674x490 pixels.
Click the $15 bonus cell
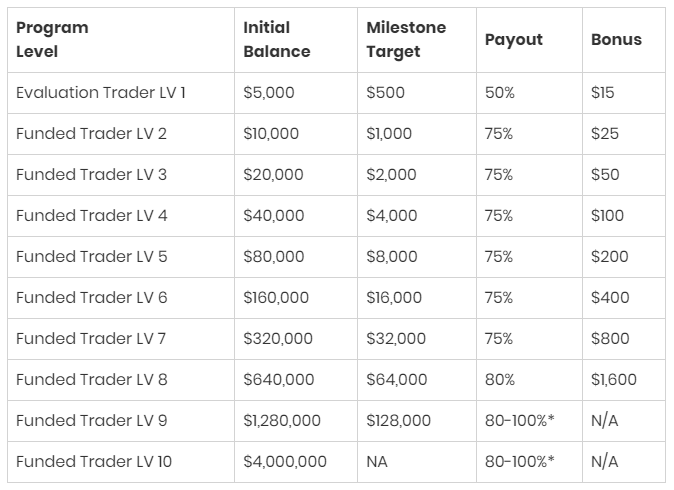[603, 93]
